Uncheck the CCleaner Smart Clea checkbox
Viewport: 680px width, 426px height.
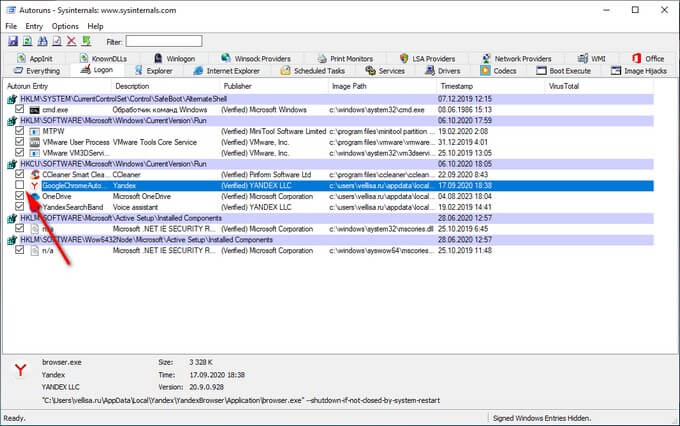(x=20, y=174)
